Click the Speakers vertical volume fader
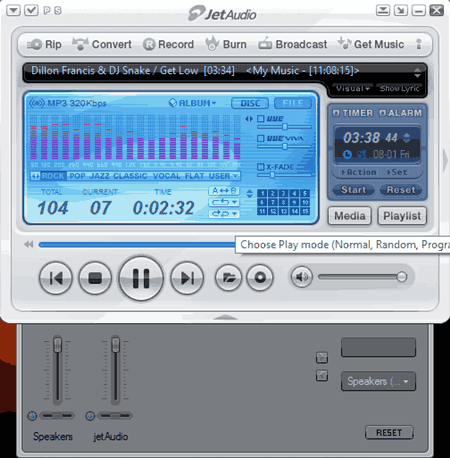The width and height of the screenshot is (450, 458). coord(58,344)
